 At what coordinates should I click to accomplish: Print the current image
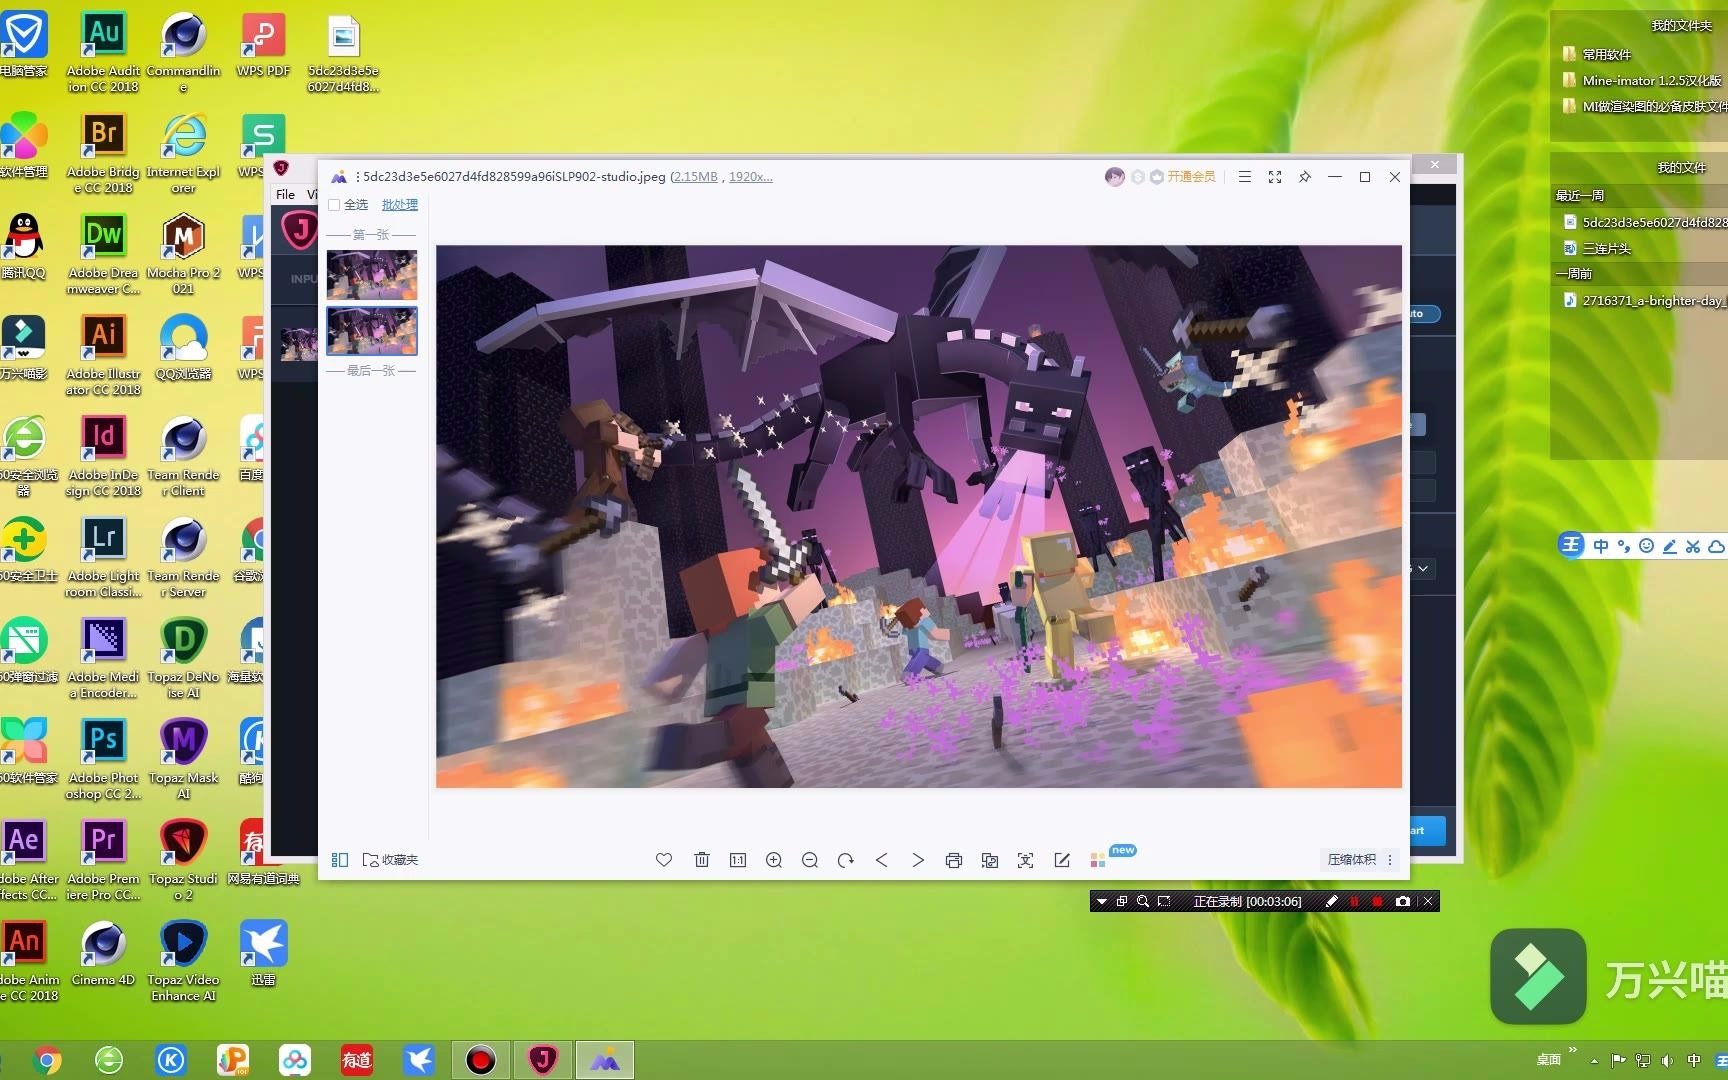954,860
